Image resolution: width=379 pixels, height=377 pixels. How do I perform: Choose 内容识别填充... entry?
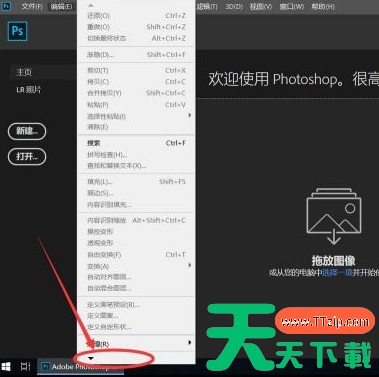pyautogui.click(x=136, y=204)
